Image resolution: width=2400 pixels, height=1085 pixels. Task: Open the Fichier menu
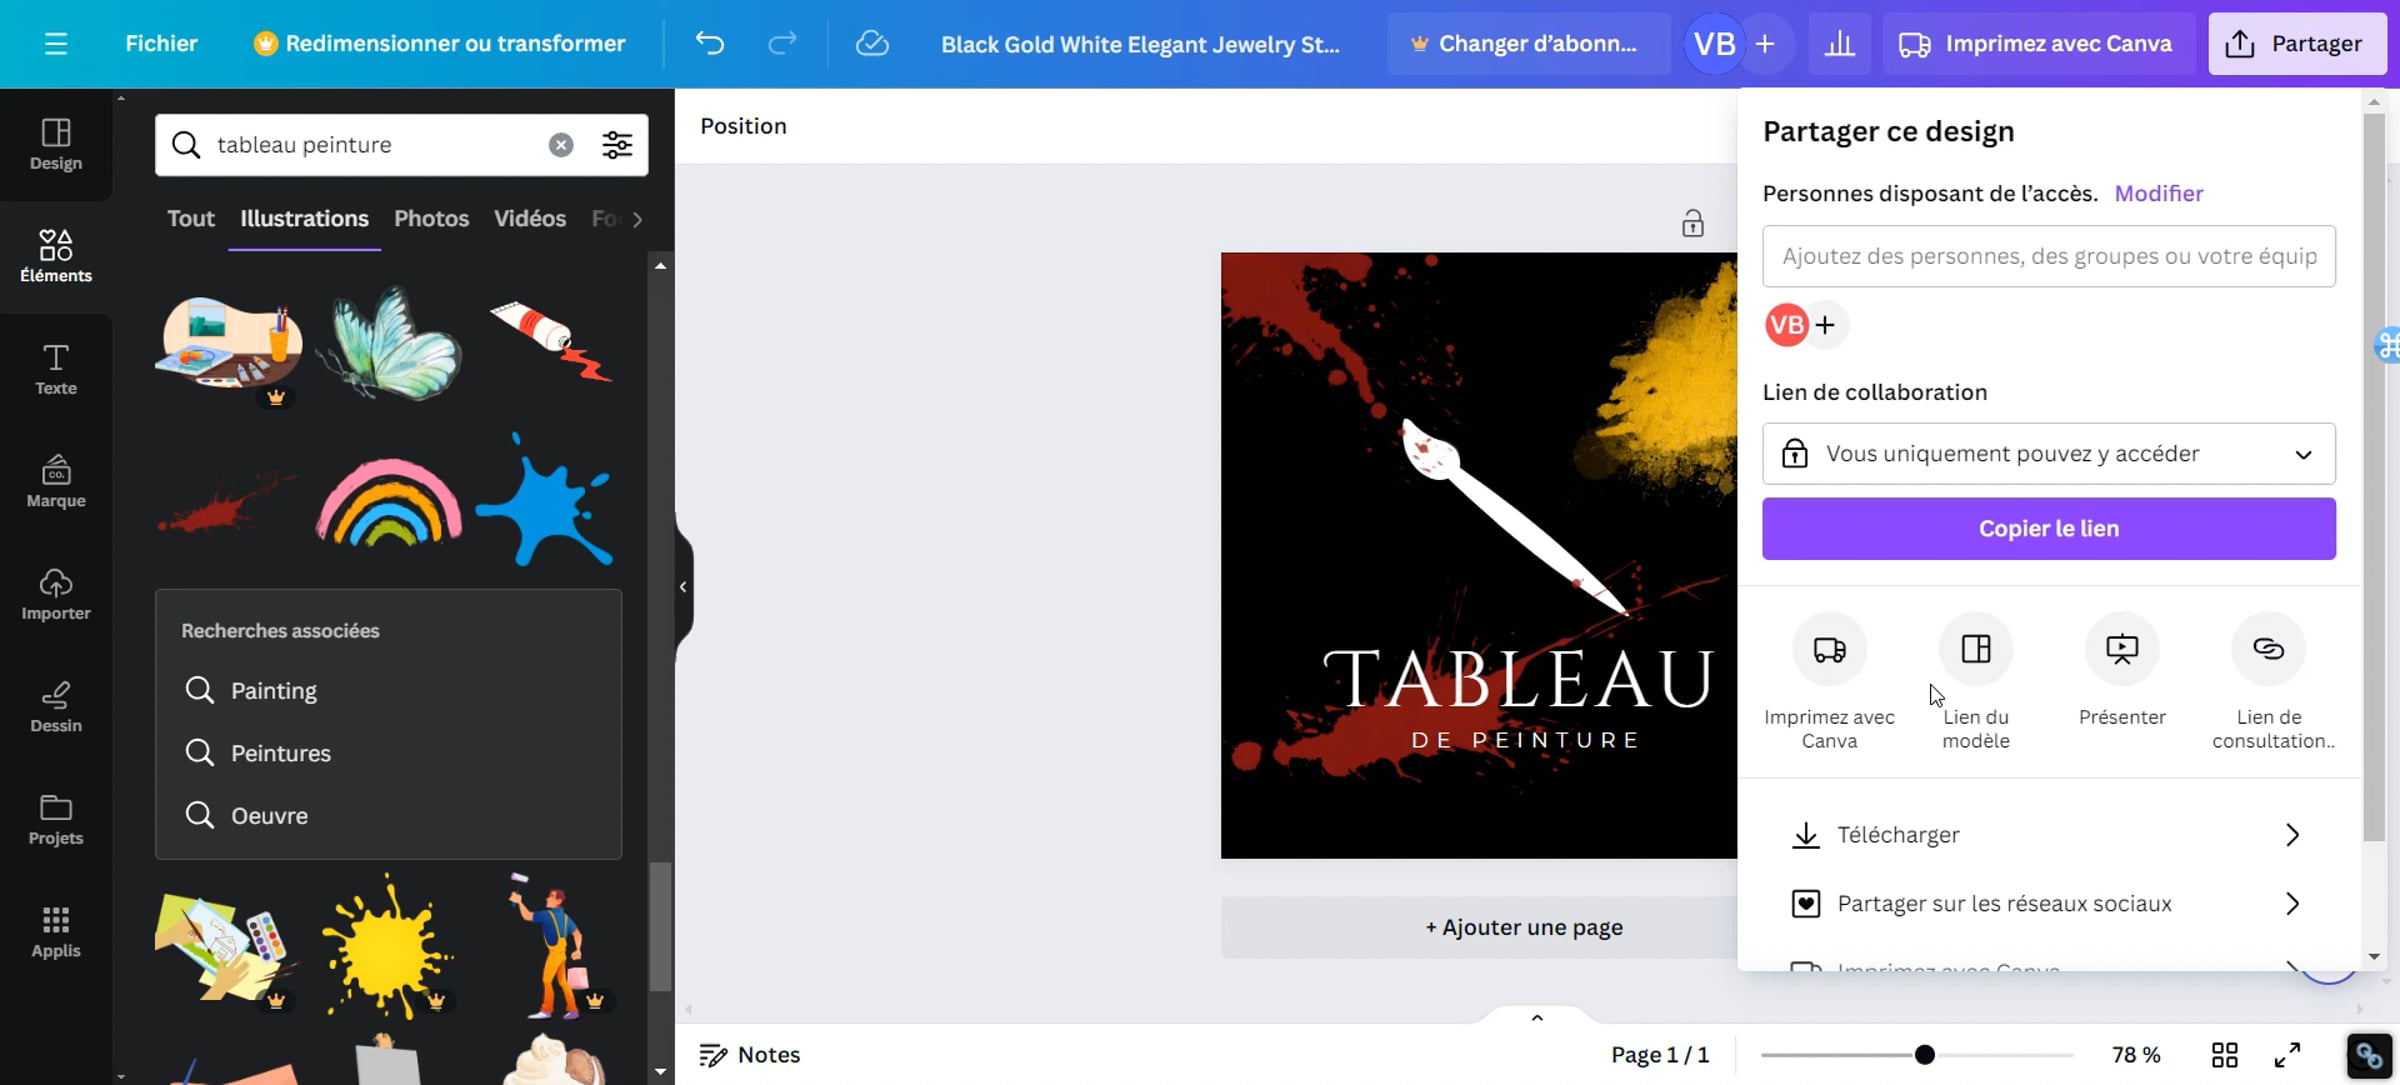[161, 43]
